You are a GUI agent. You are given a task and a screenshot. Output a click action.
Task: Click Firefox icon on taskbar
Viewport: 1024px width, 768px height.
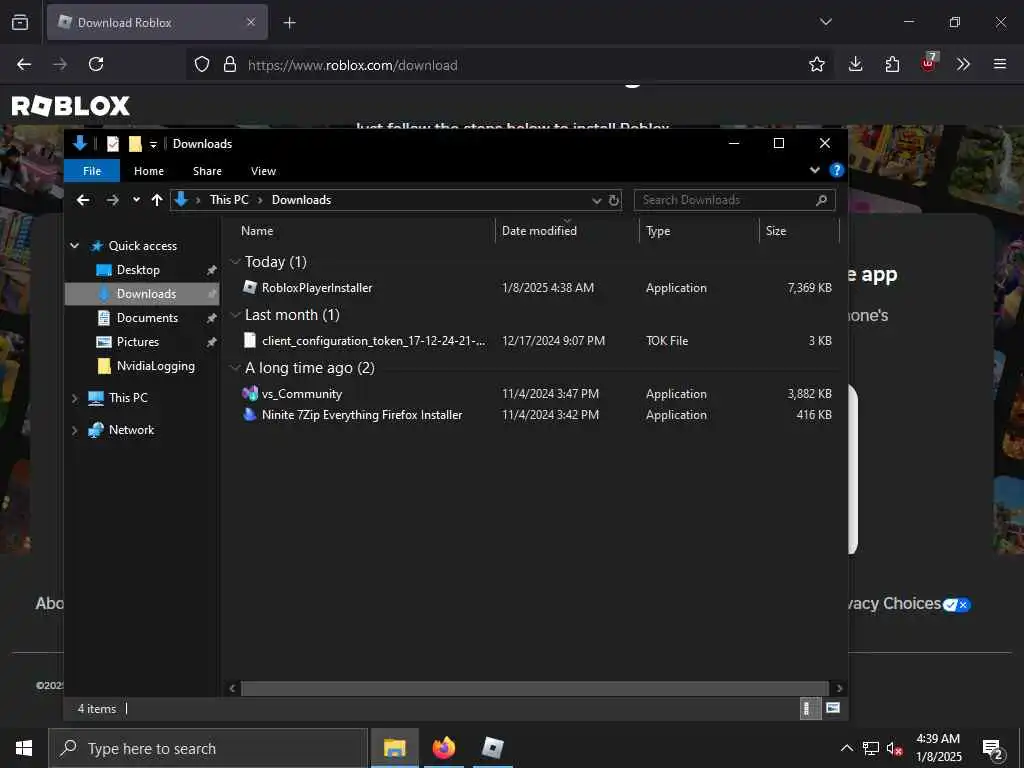[443, 748]
